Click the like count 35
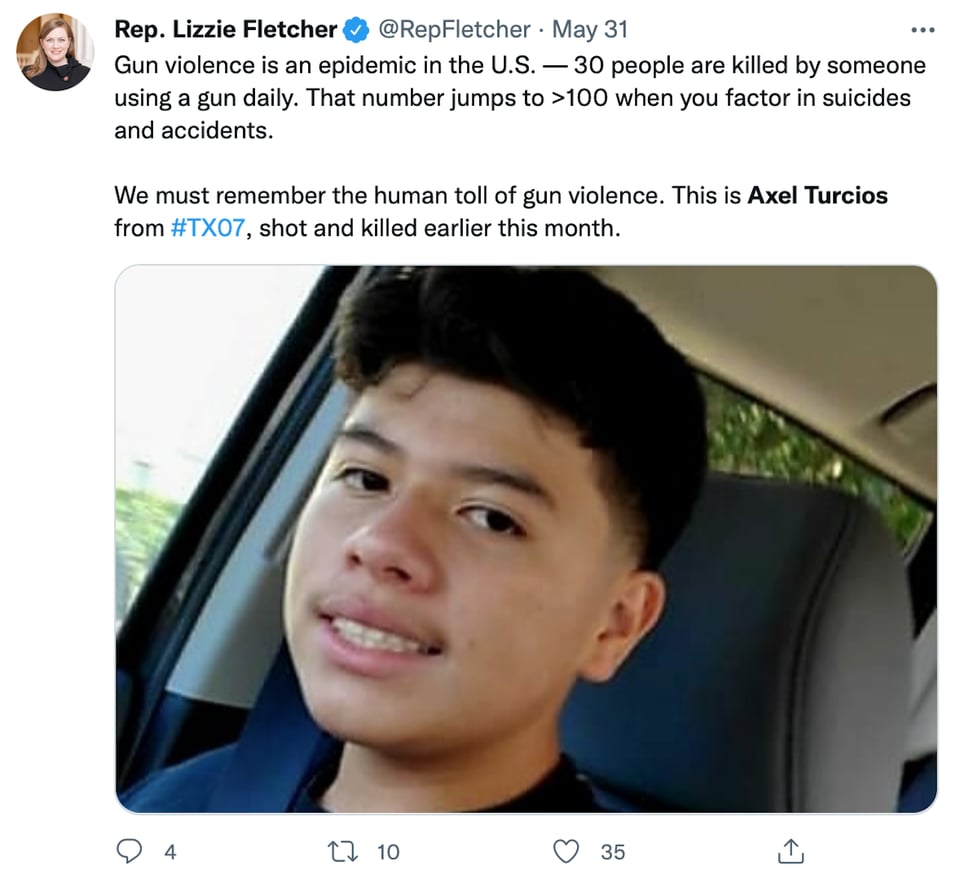The image size is (960, 870). click(x=613, y=852)
